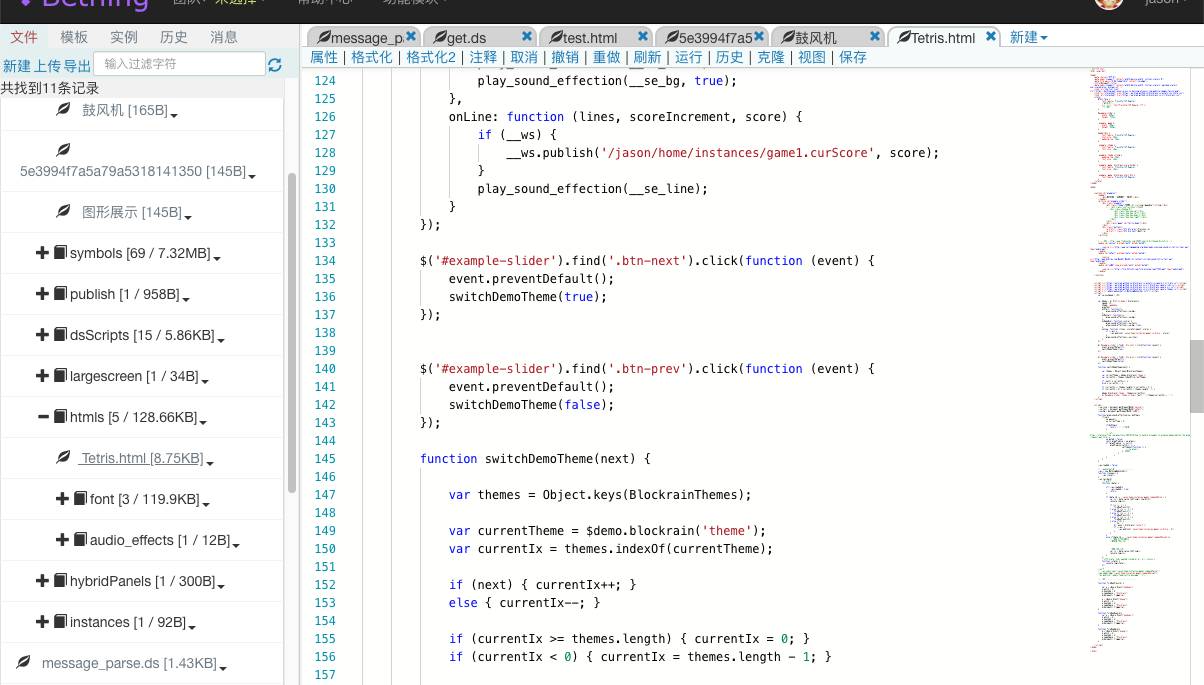This screenshot has height=685, width=1204.
Task: Switch to the test.html editor tab
Action: click(x=588, y=38)
